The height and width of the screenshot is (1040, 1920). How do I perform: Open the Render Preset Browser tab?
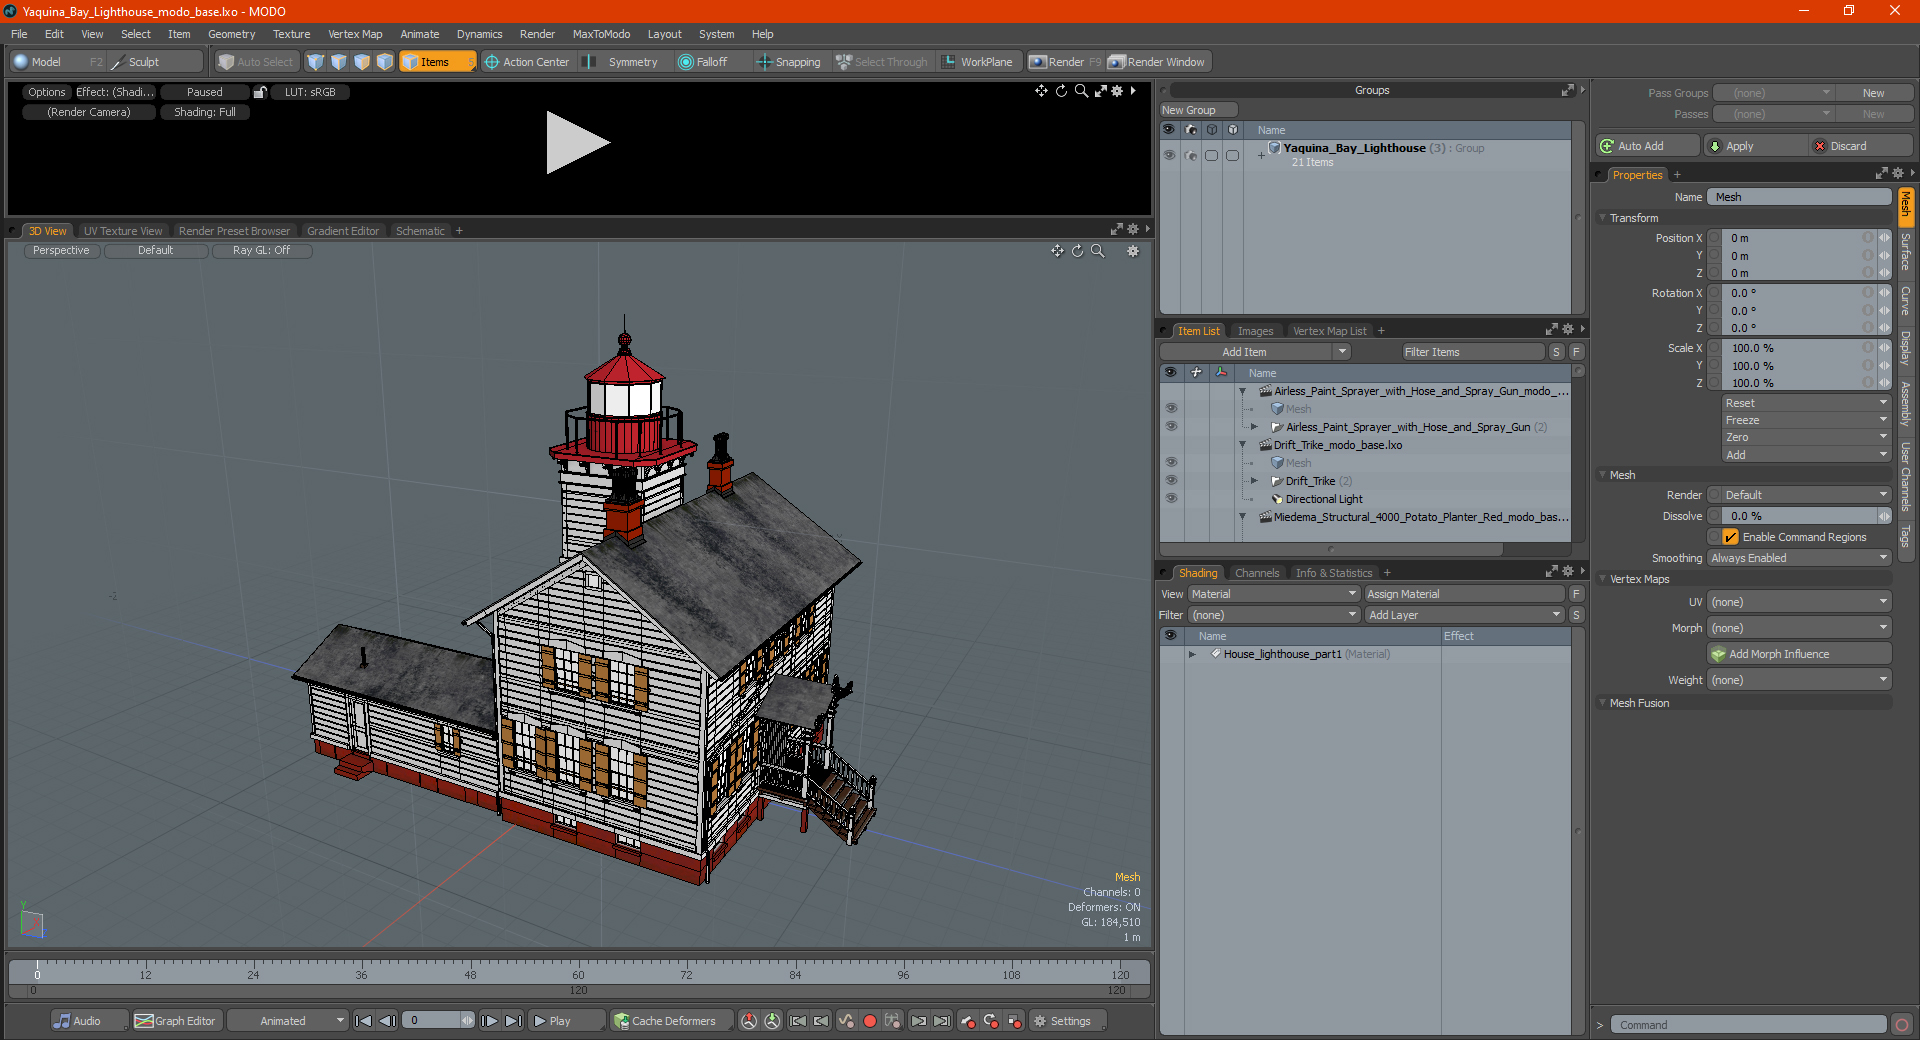click(x=234, y=231)
